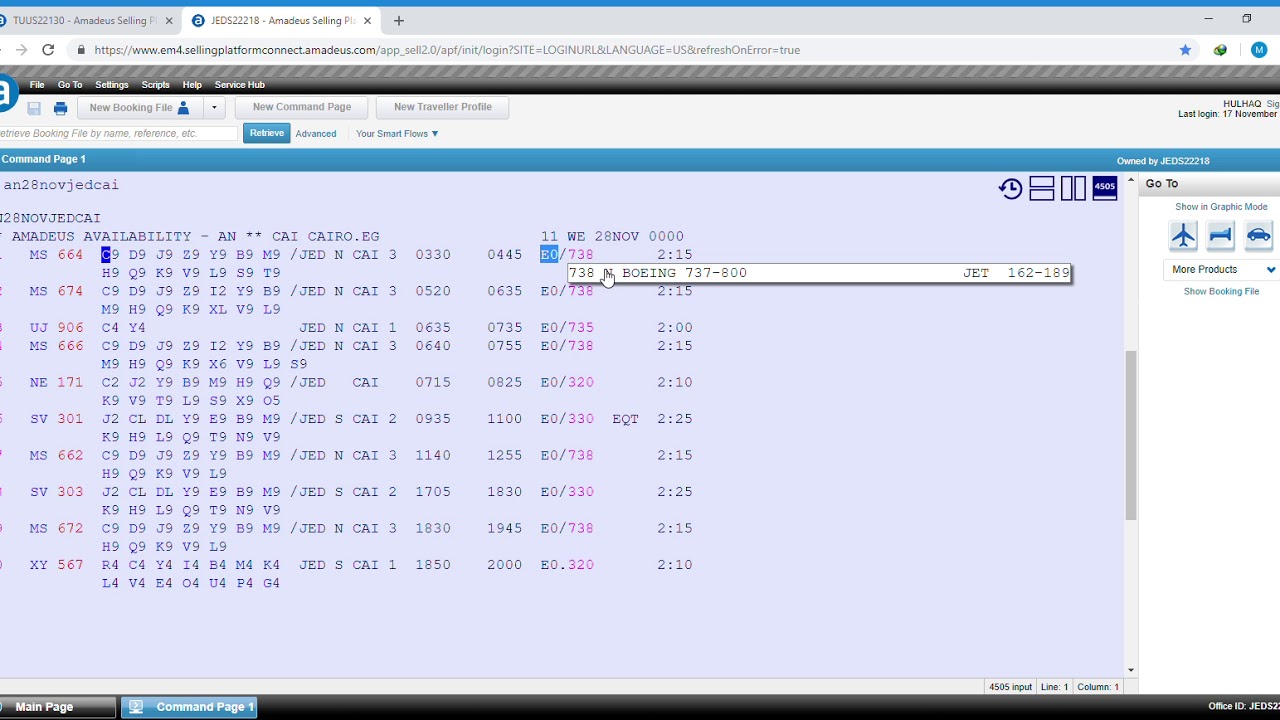
Task: Click the Retrieve button
Action: tap(266, 133)
